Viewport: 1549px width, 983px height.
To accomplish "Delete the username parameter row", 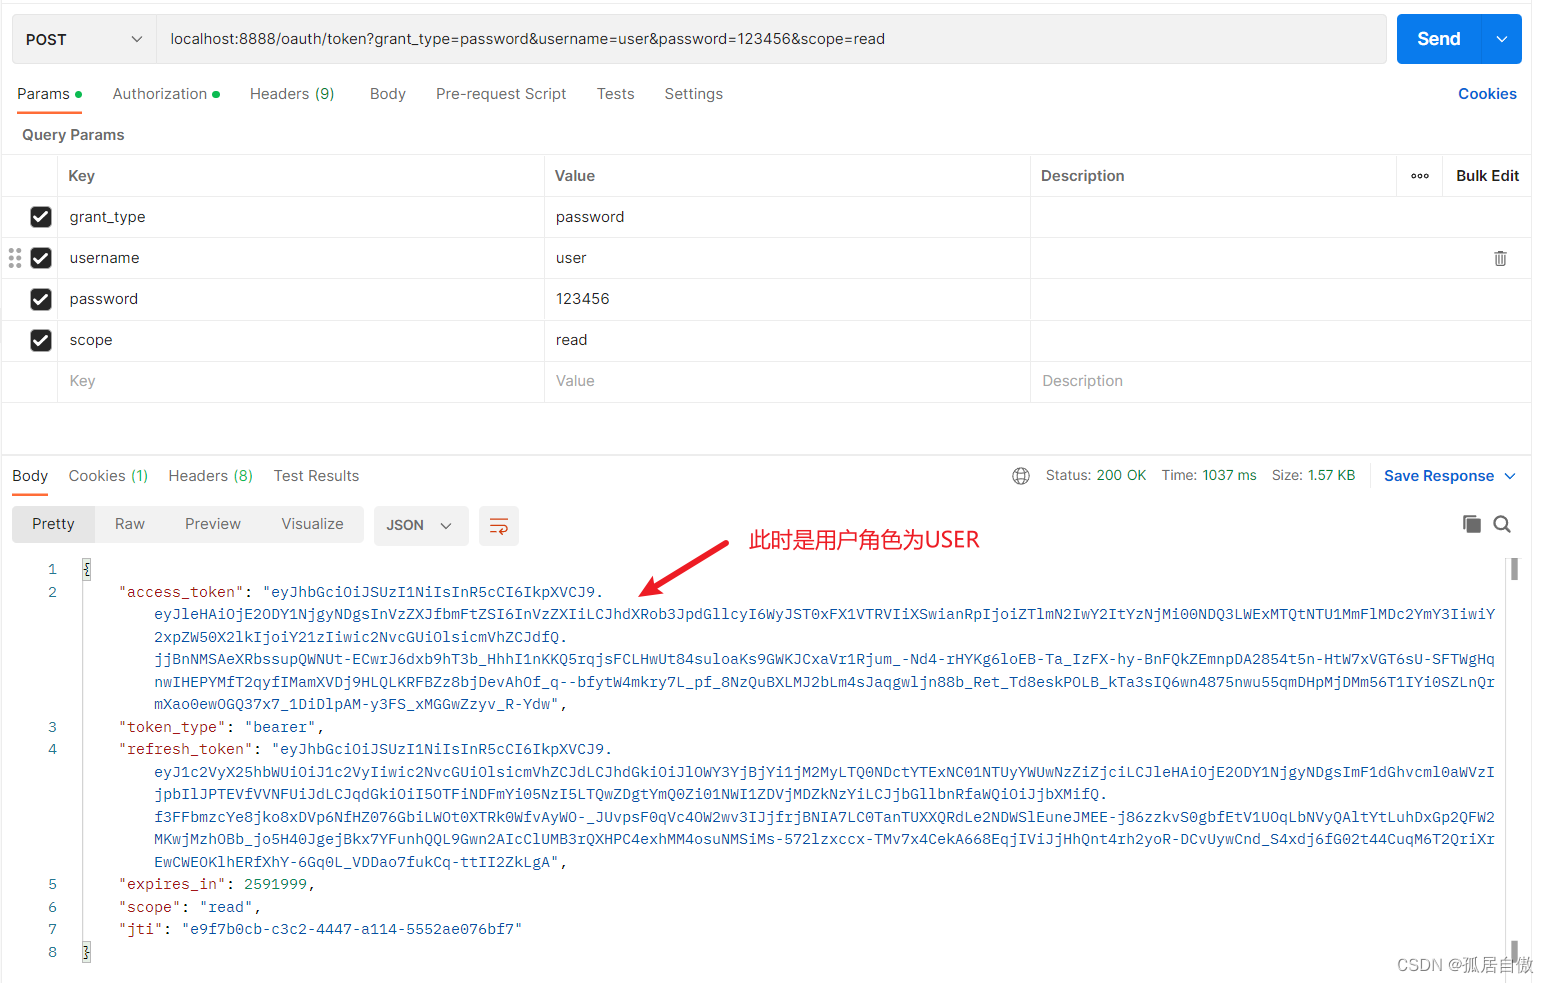I will [x=1500, y=258].
